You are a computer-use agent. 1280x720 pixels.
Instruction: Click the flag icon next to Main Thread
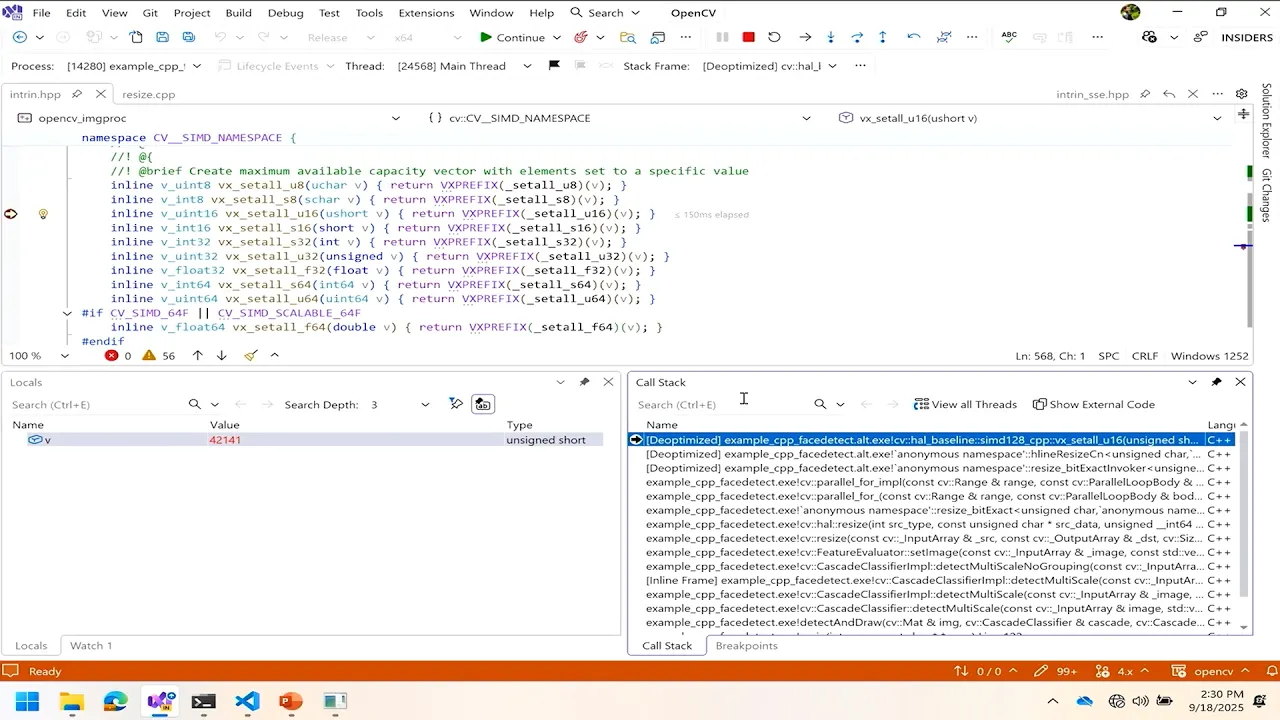[x=554, y=66]
